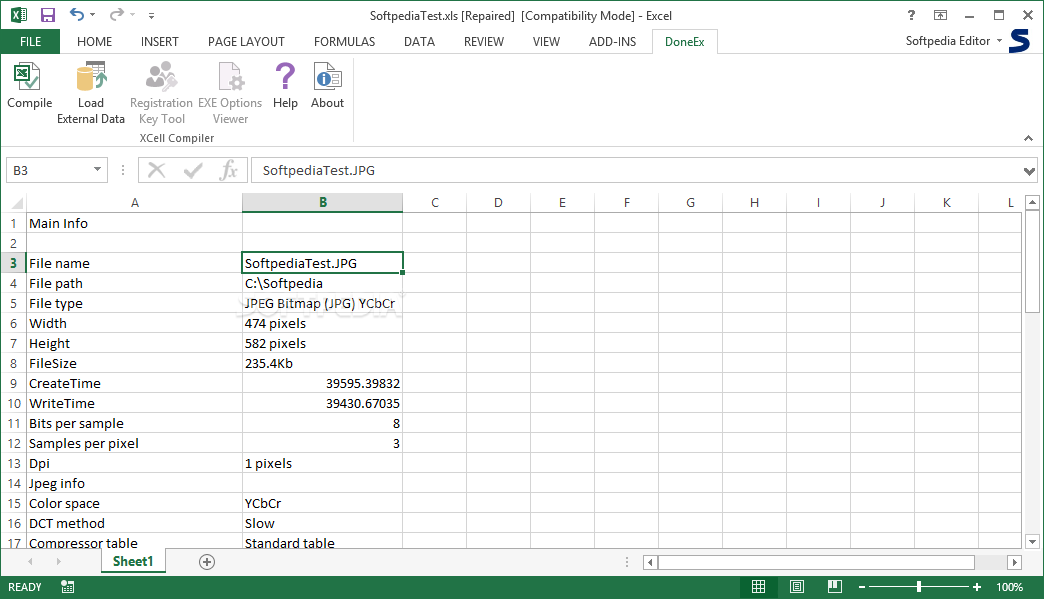Select row 9 header
Image resolution: width=1044 pixels, height=599 pixels.
13,383
